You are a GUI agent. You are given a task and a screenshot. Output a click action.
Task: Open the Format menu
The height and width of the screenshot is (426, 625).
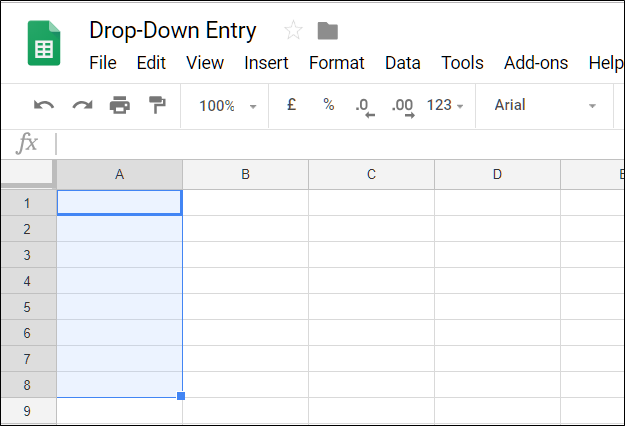click(x=336, y=63)
